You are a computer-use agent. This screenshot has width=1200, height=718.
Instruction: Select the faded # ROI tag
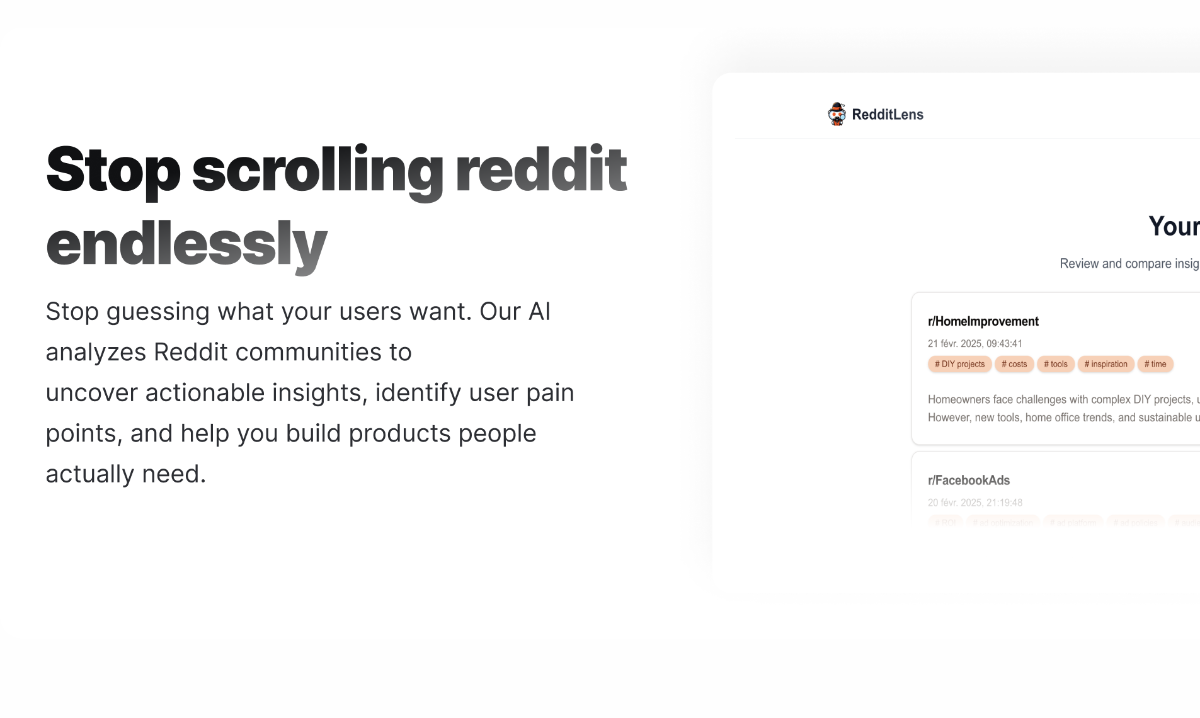(945, 522)
